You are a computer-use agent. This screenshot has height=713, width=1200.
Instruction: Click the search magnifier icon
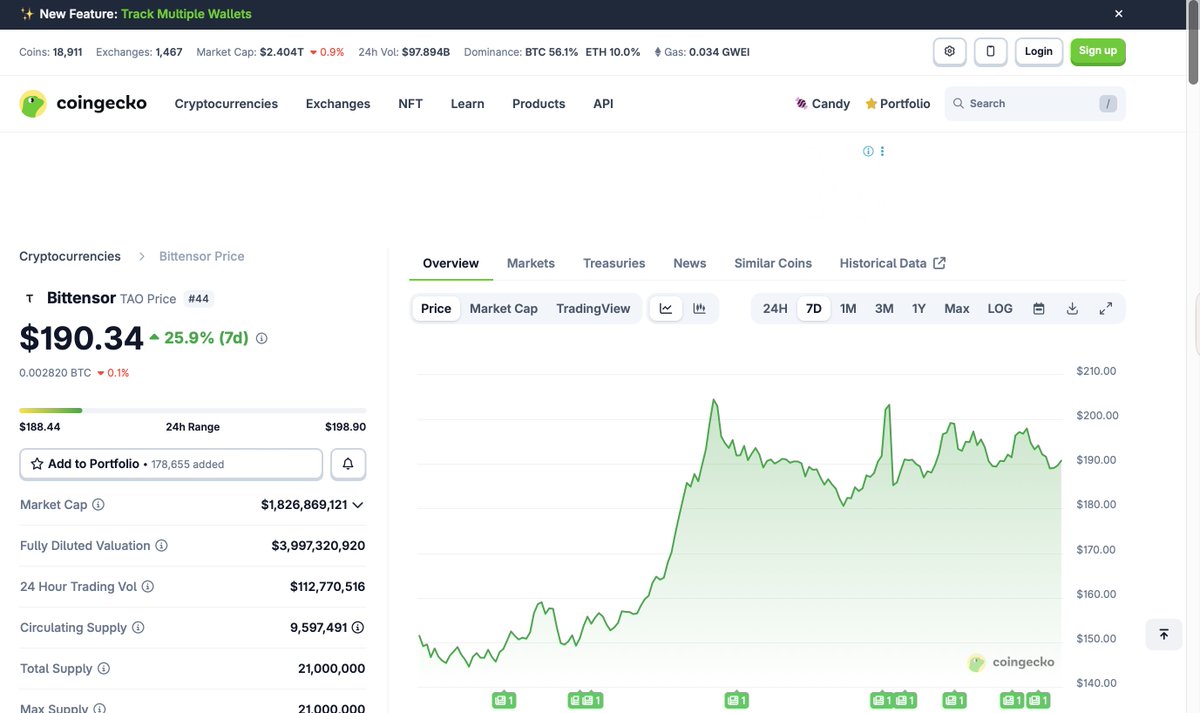pos(958,104)
